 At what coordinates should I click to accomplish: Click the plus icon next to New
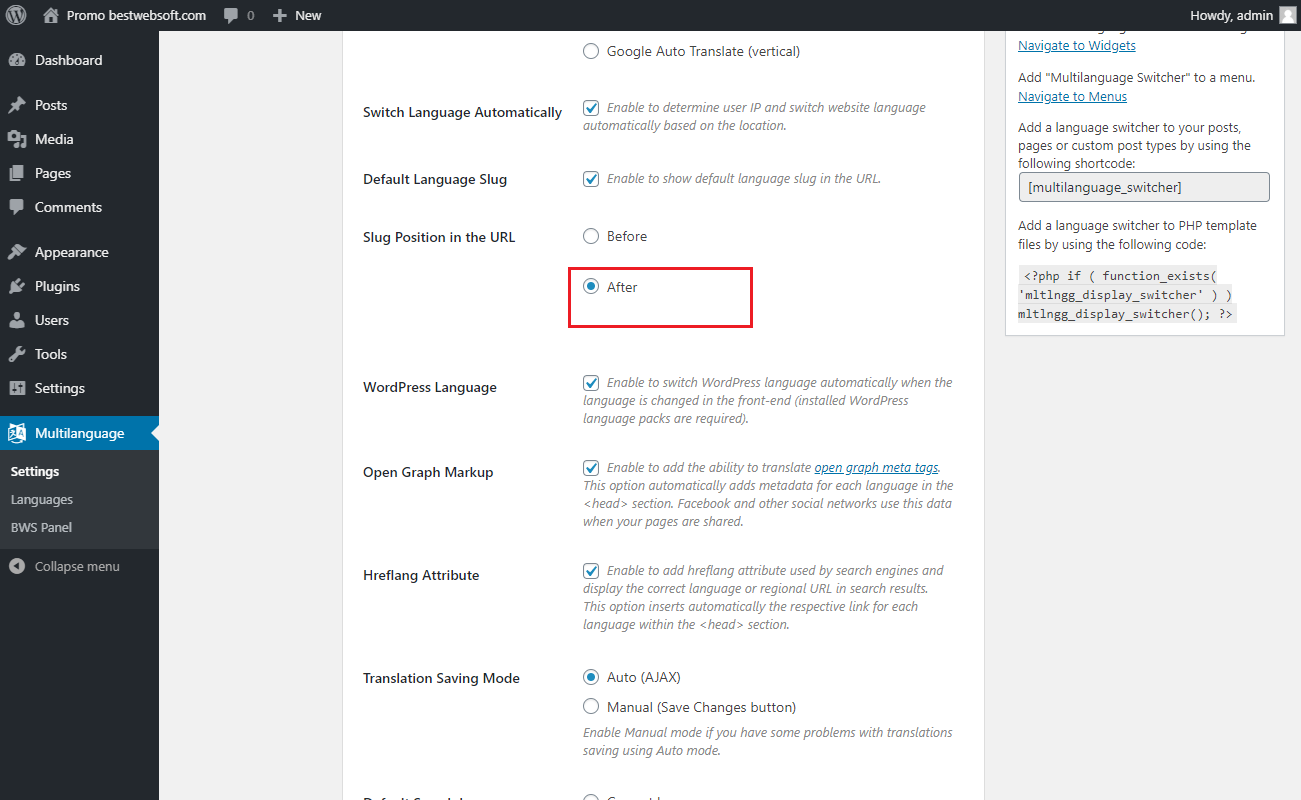pyautogui.click(x=280, y=16)
